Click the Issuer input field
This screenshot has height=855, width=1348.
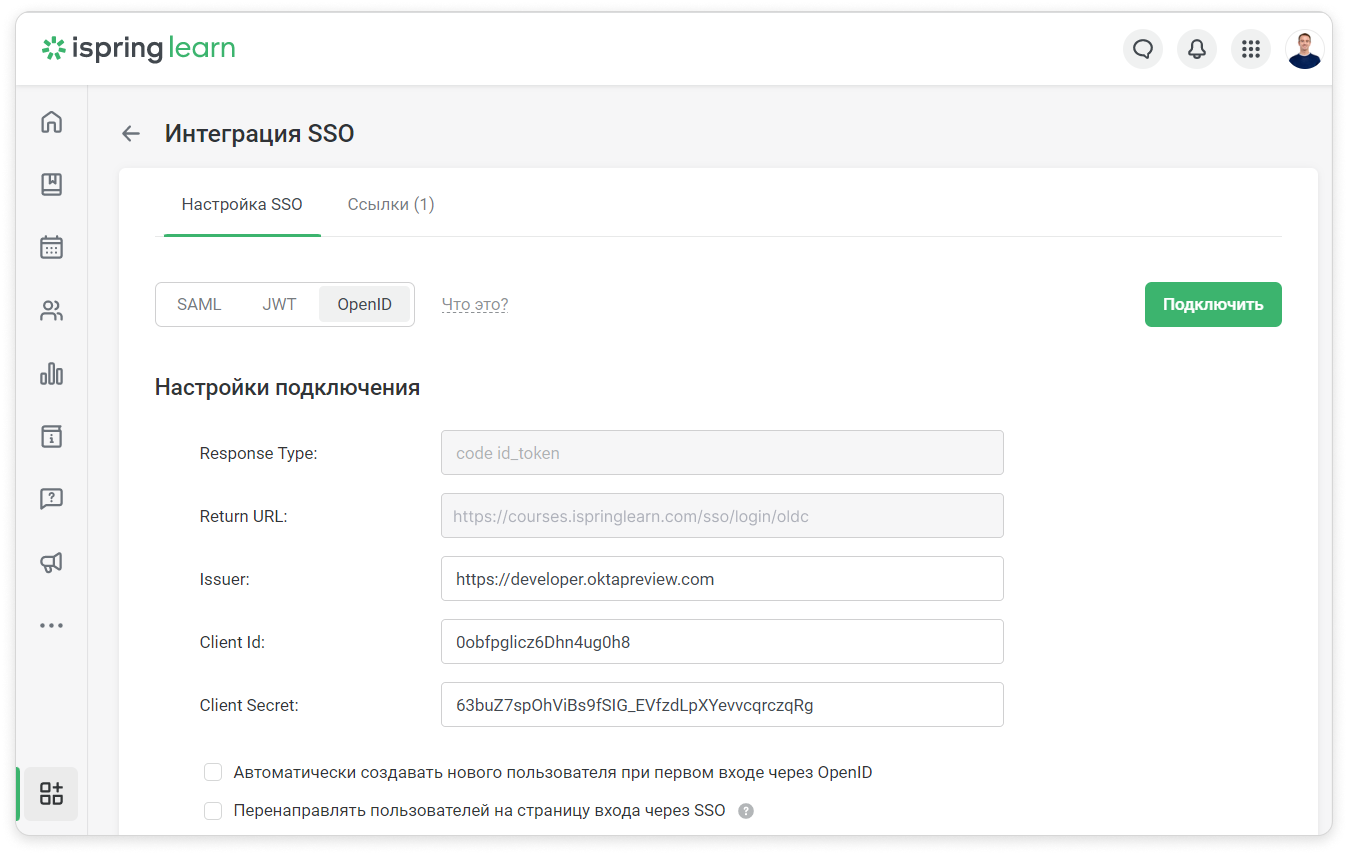pyautogui.click(x=722, y=579)
